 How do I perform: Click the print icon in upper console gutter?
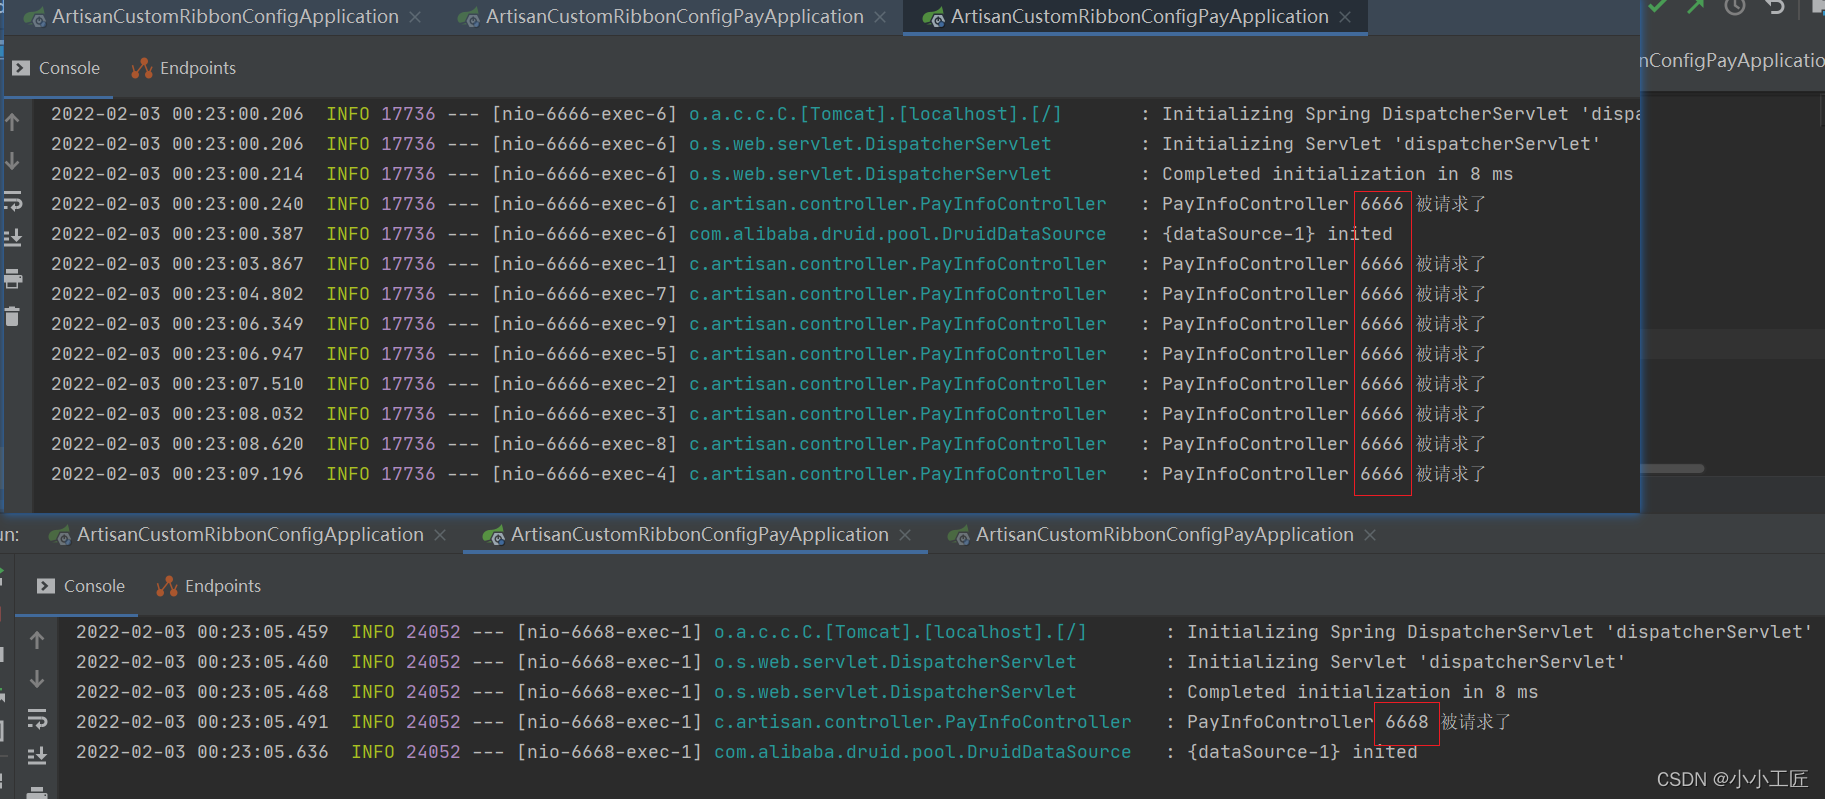coord(13,279)
